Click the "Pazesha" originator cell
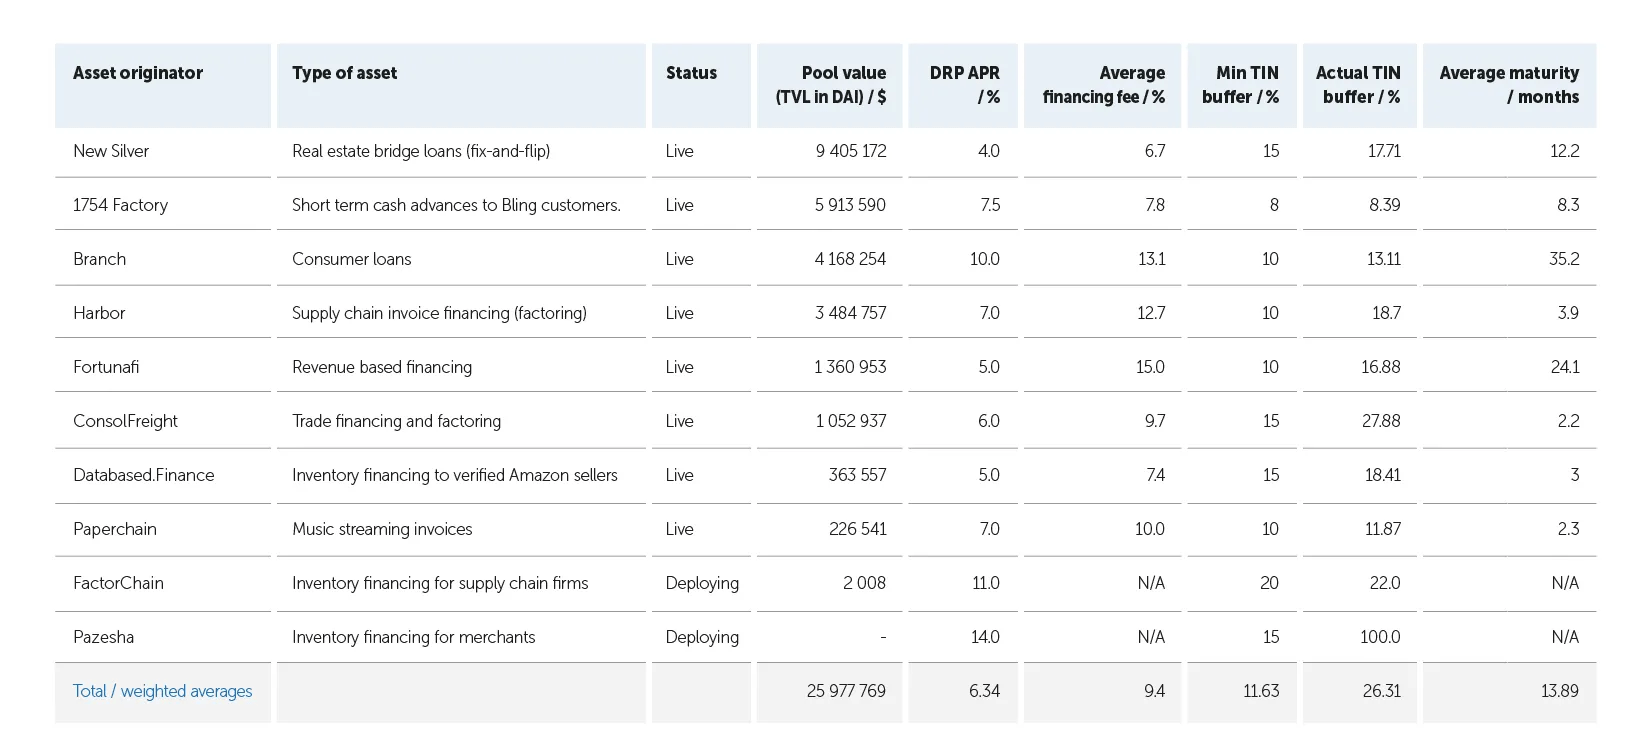Viewport: 1649px width, 743px height. (x=103, y=637)
